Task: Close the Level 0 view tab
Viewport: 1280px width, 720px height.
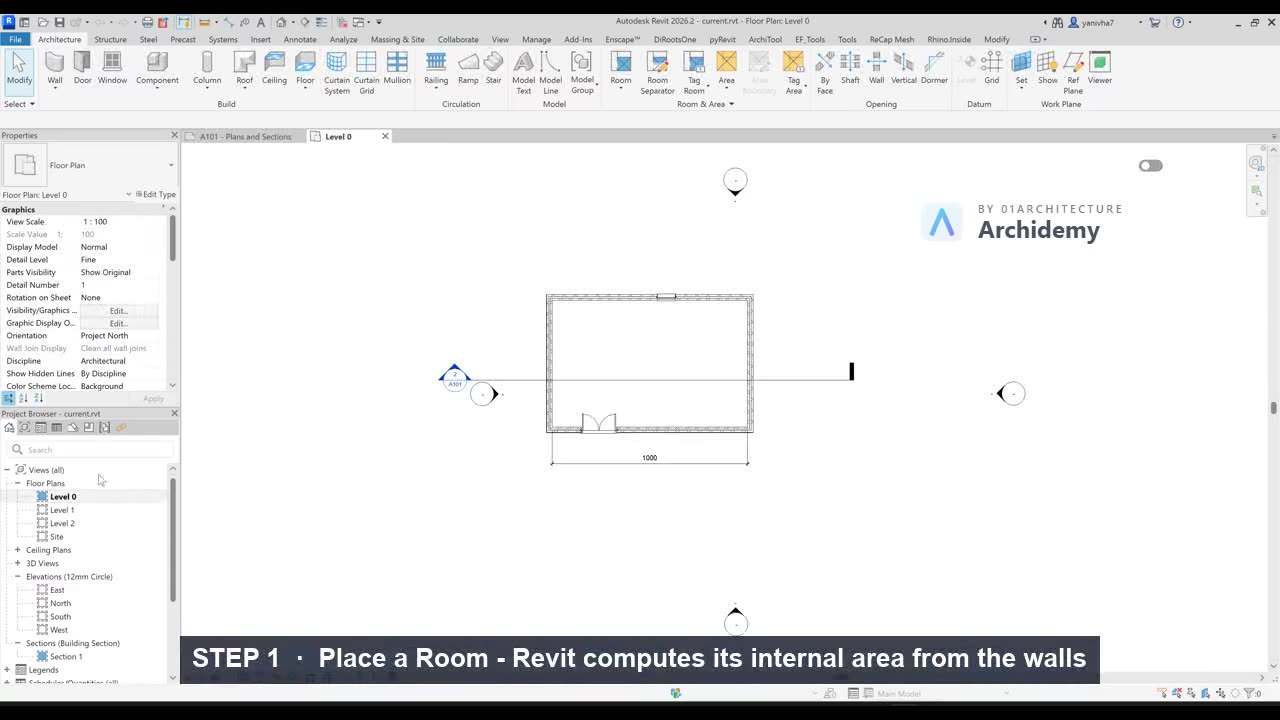Action: tap(385, 136)
